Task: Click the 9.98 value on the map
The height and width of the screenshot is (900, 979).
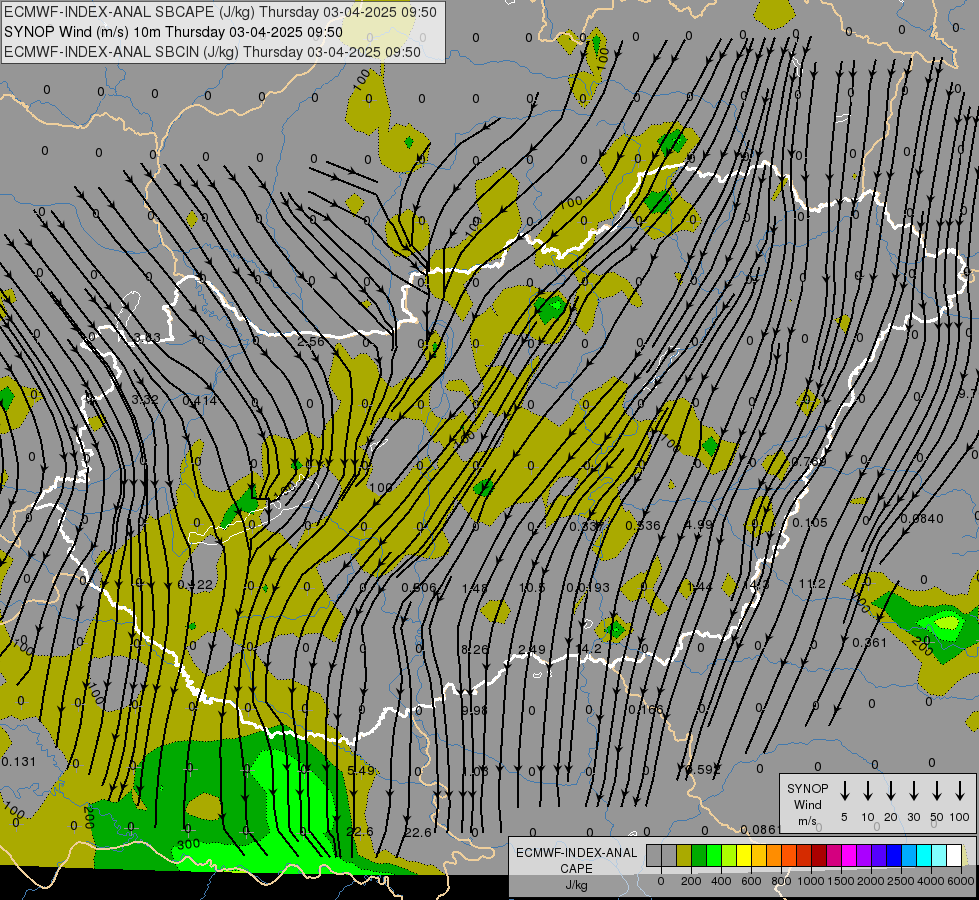Action: click(x=475, y=710)
